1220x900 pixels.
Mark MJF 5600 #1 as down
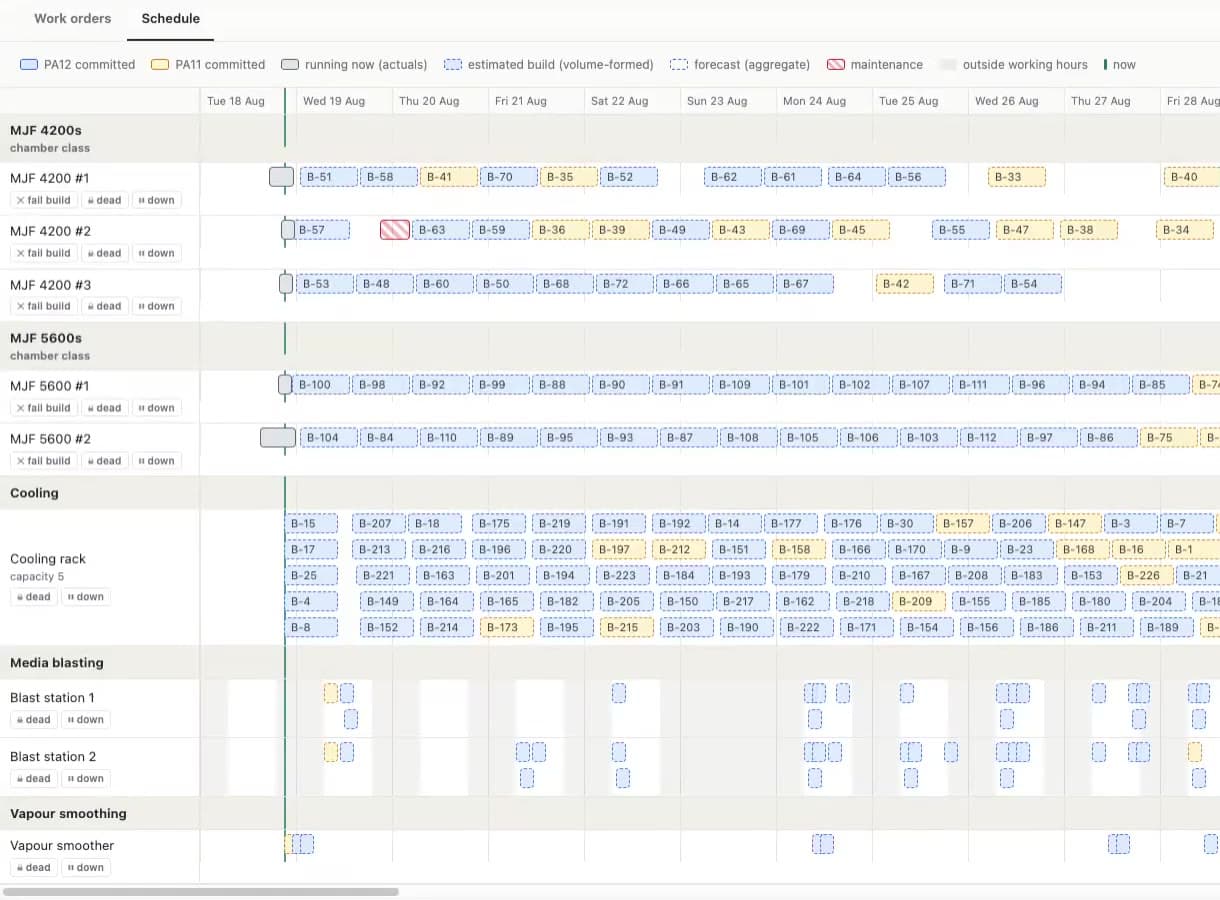[x=156, y=408]
